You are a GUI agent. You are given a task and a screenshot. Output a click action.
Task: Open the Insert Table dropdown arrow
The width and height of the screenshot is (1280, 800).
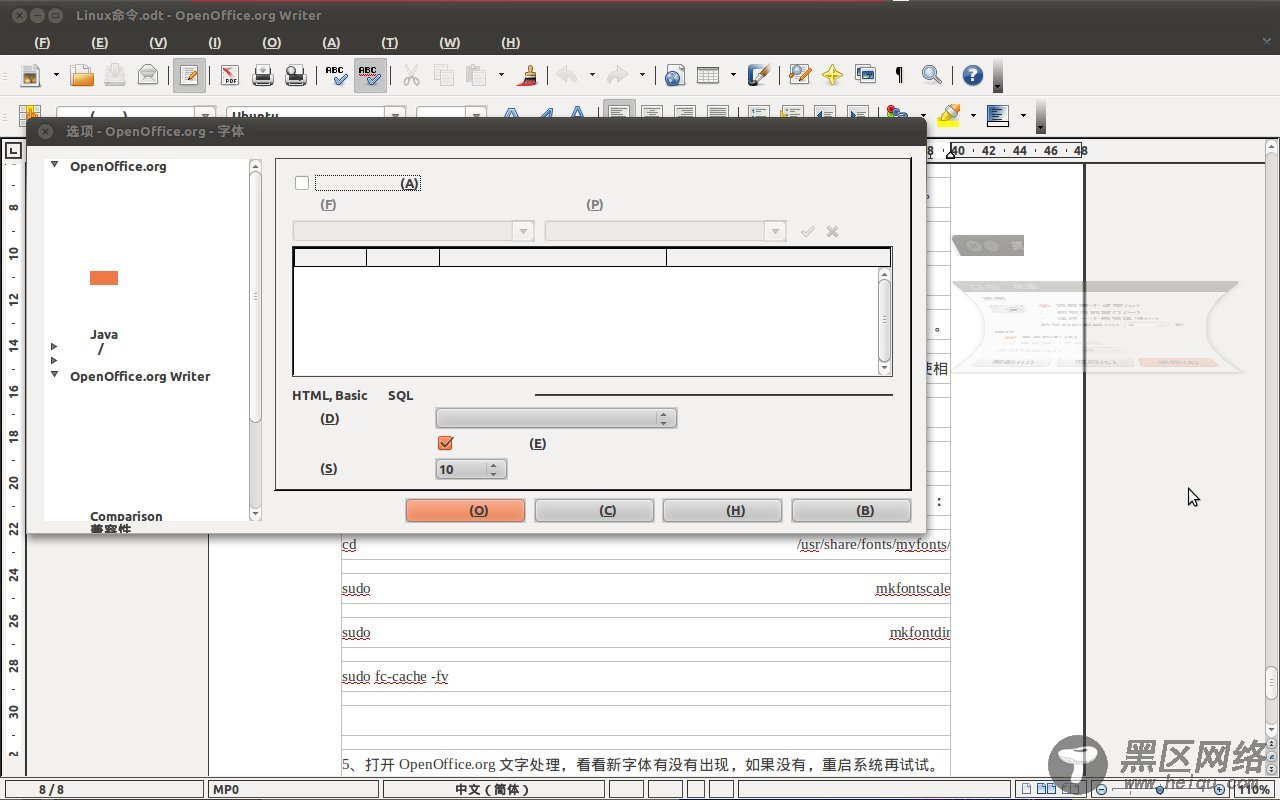733,75
